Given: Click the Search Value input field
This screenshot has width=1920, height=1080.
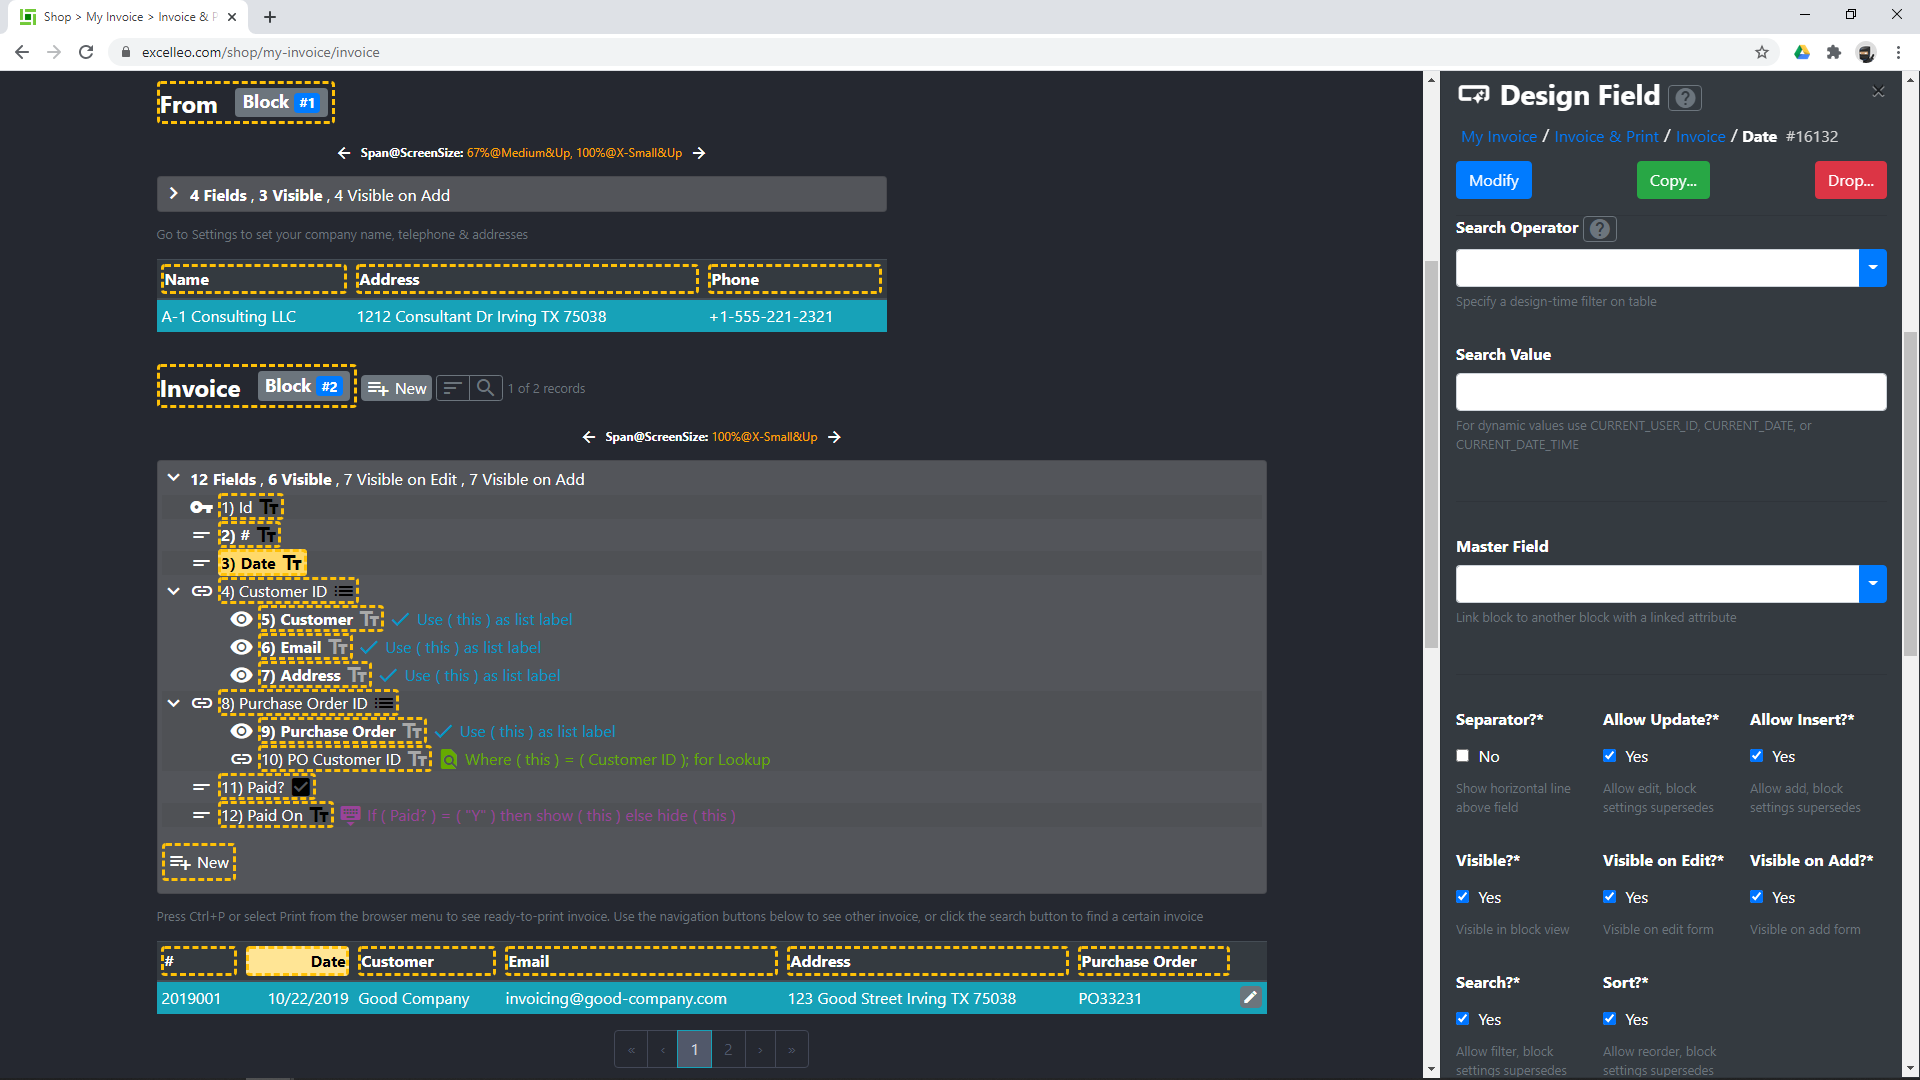Looking at the screenshot, I should coord(1670,392).
